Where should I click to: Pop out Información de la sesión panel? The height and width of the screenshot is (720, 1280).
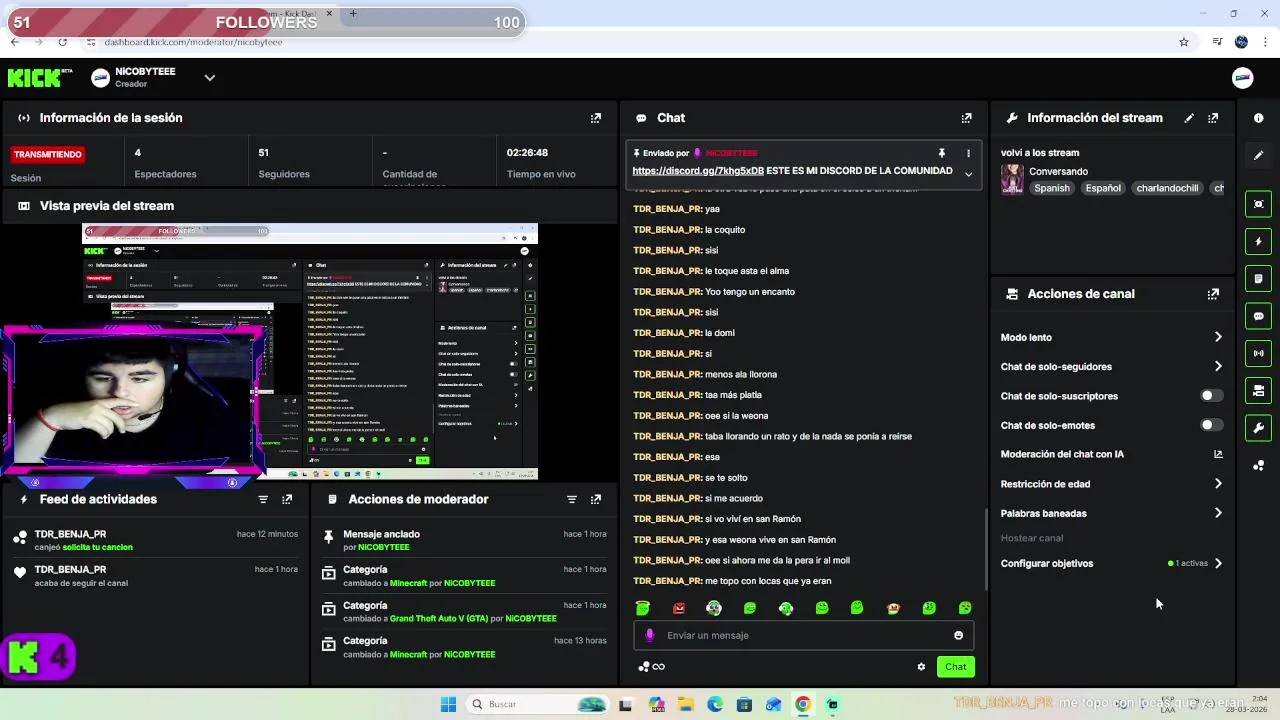[x=596, y=118]
